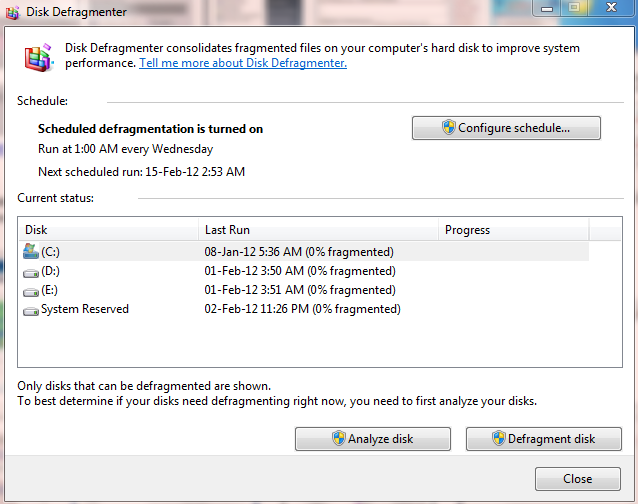Click the large Disk Defragmenter header icon

click(x=39, y=57)
